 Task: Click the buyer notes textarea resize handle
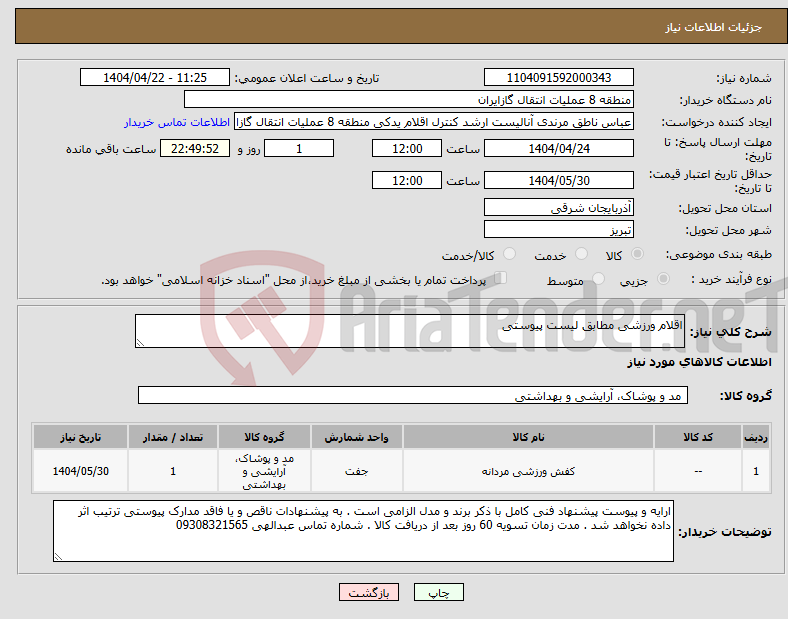click(58, 557)
